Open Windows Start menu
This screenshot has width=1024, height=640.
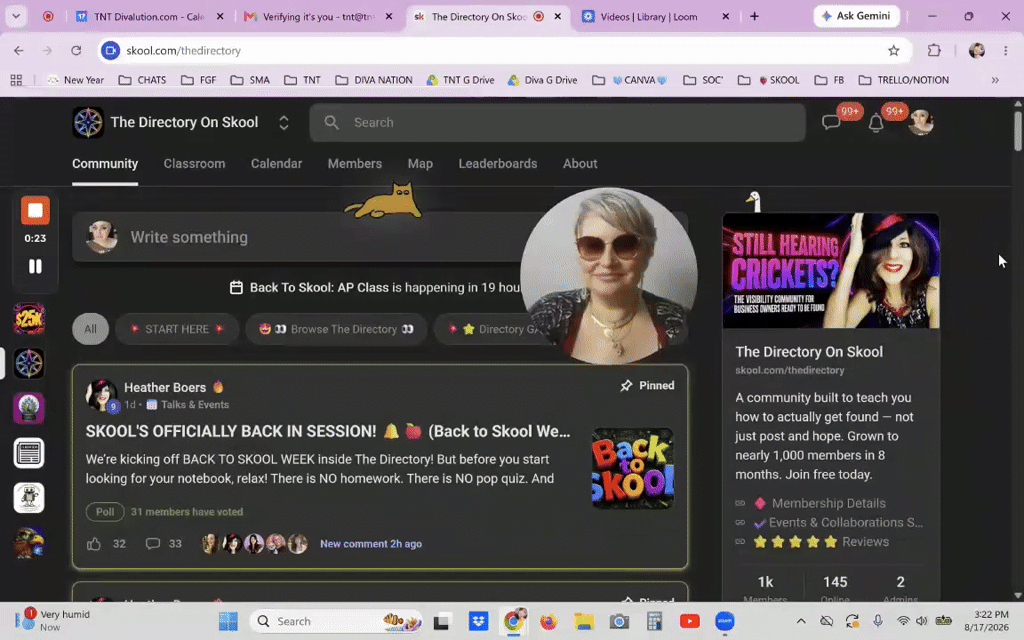tap(228, 621)
